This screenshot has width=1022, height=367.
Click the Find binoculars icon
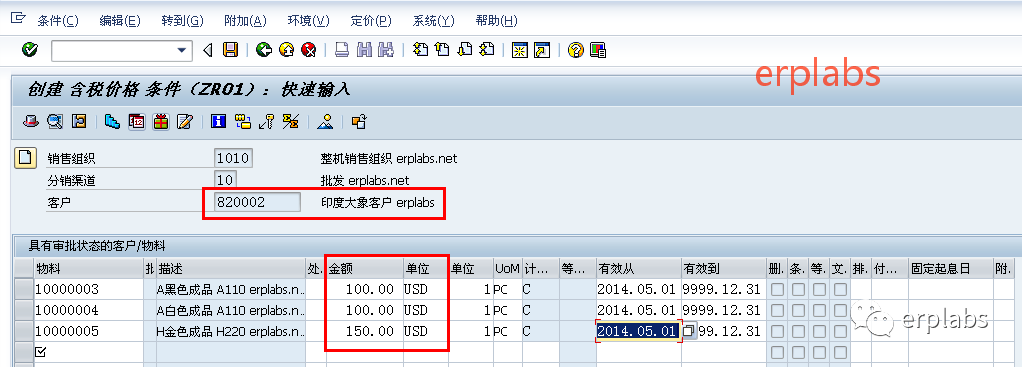pos(364,50)
